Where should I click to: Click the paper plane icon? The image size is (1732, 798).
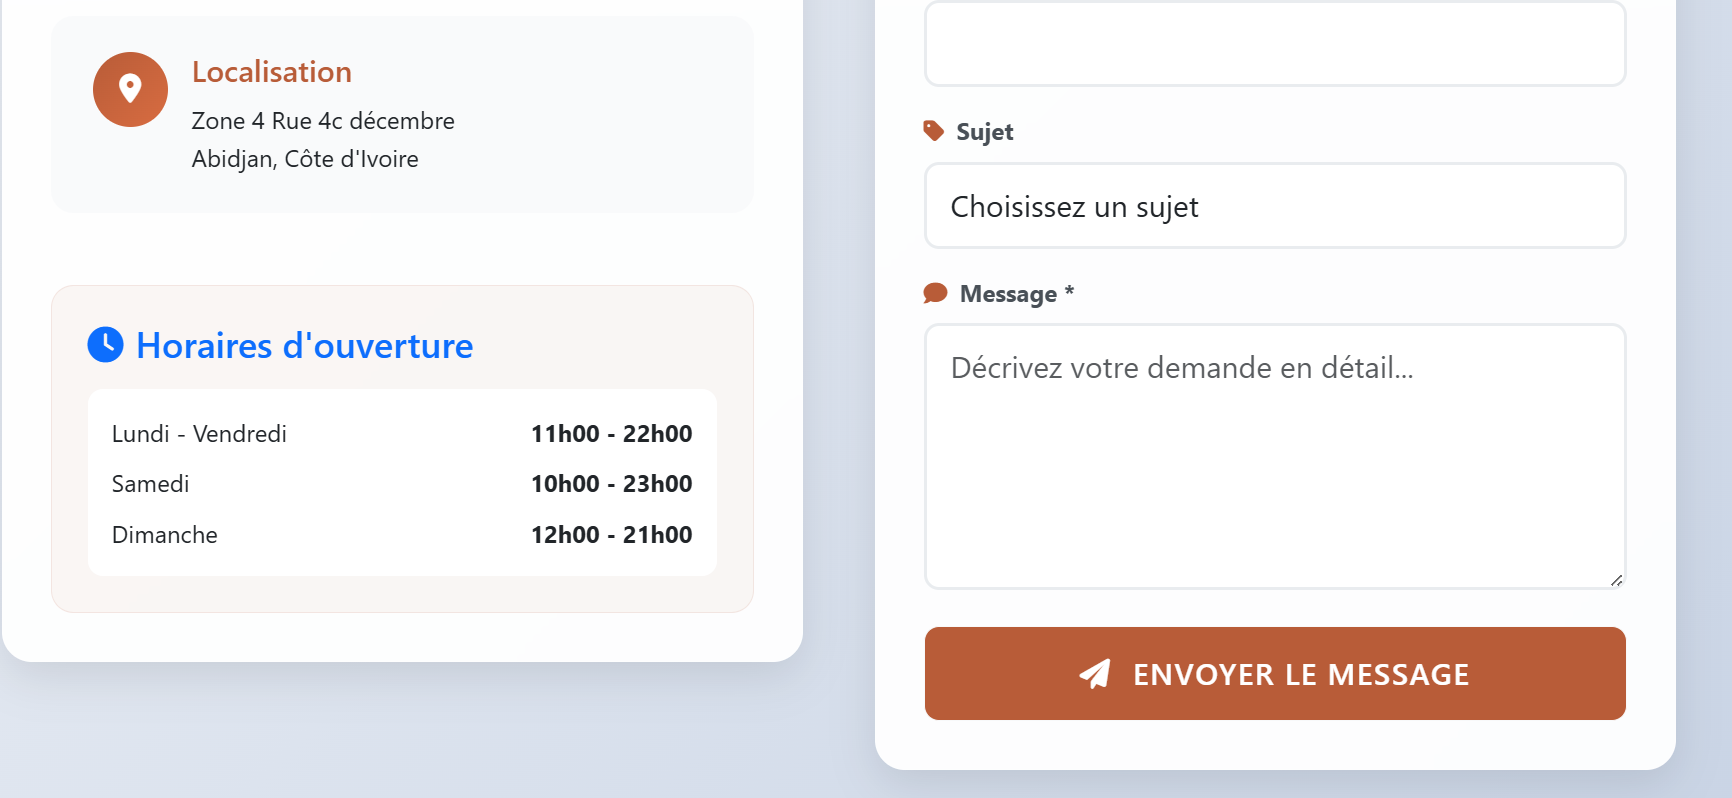coord(1095,674)
